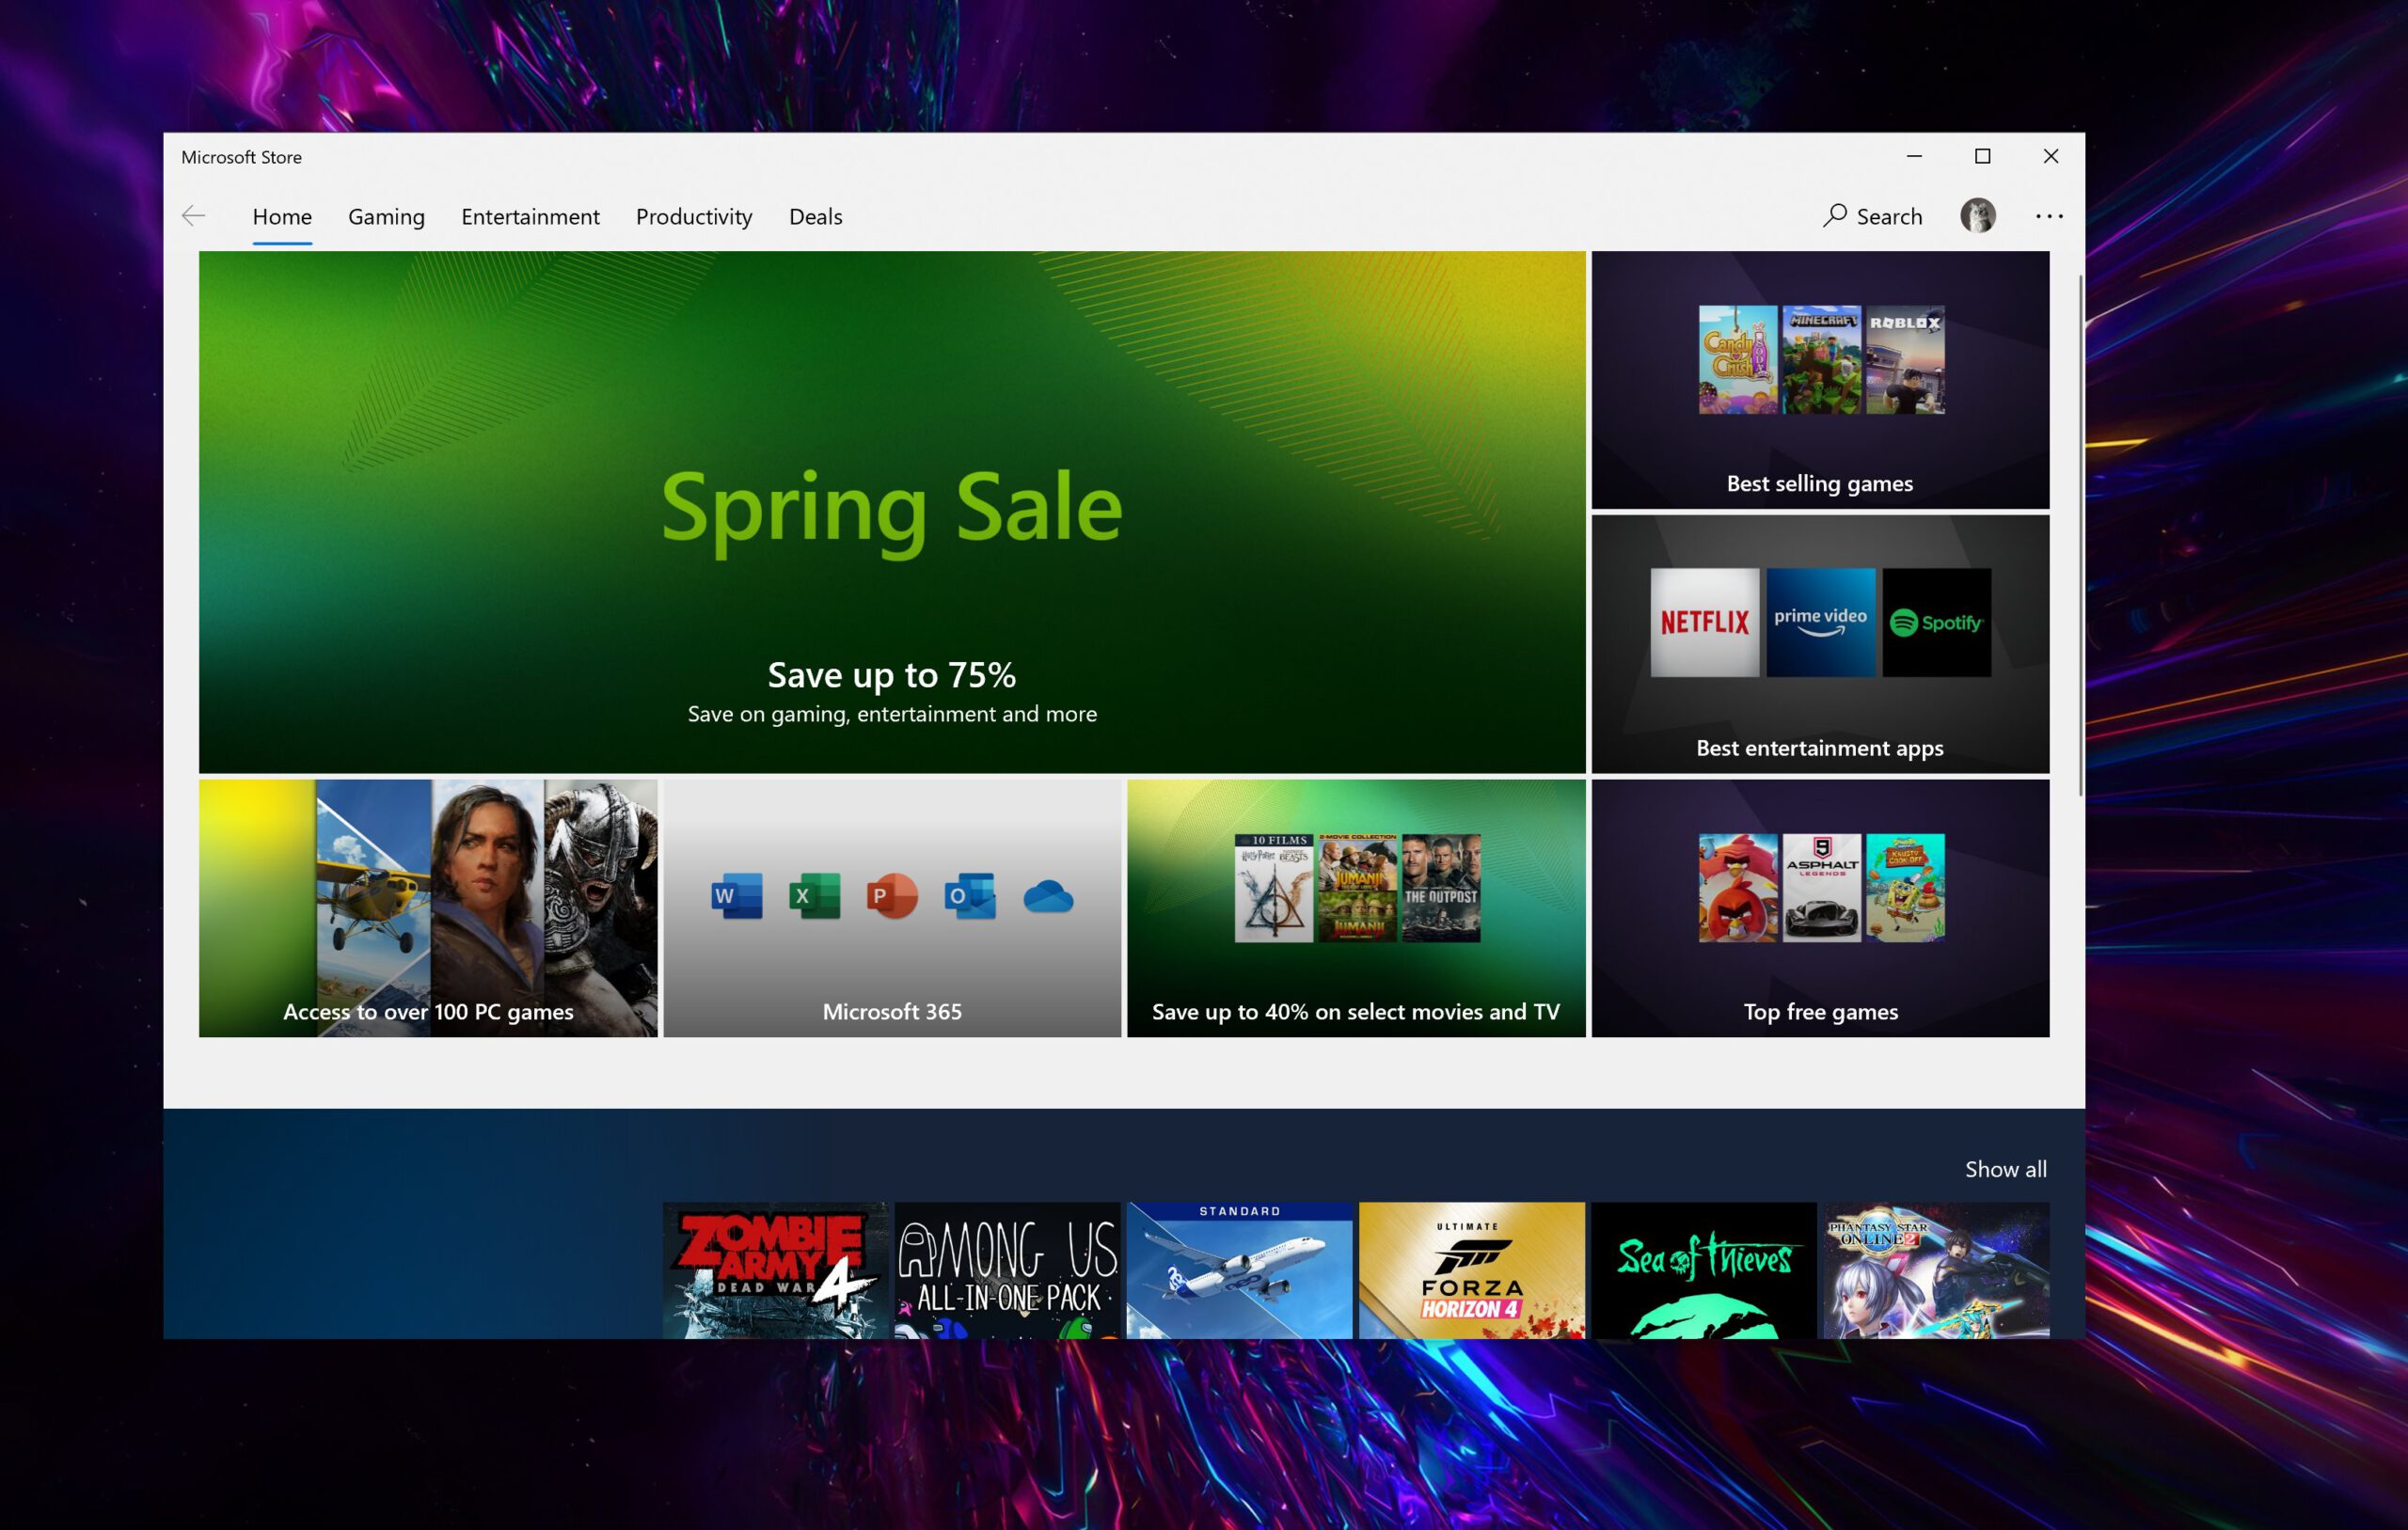The width and height of the screenshot is (2408, 1530).
Task: Open Best selling games label
Action: [1819, 483]
